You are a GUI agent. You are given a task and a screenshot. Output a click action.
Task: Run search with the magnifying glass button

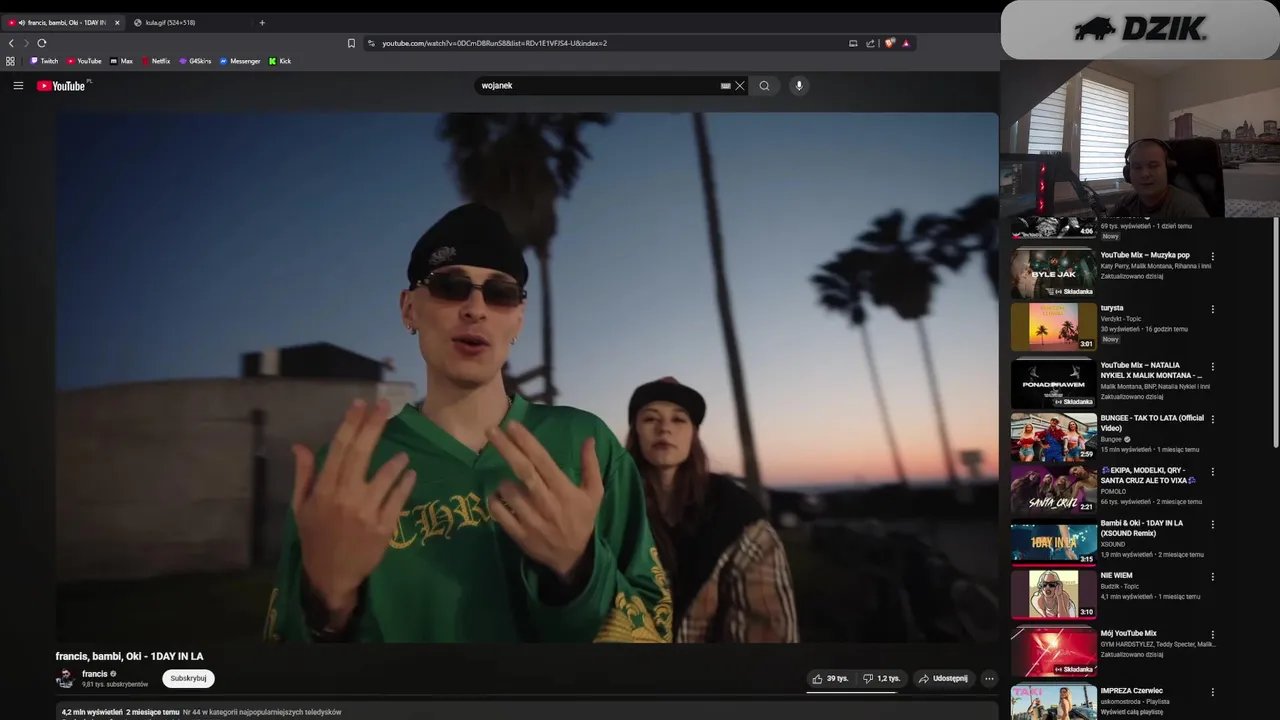pyautogui.click(x=764, y=86)
